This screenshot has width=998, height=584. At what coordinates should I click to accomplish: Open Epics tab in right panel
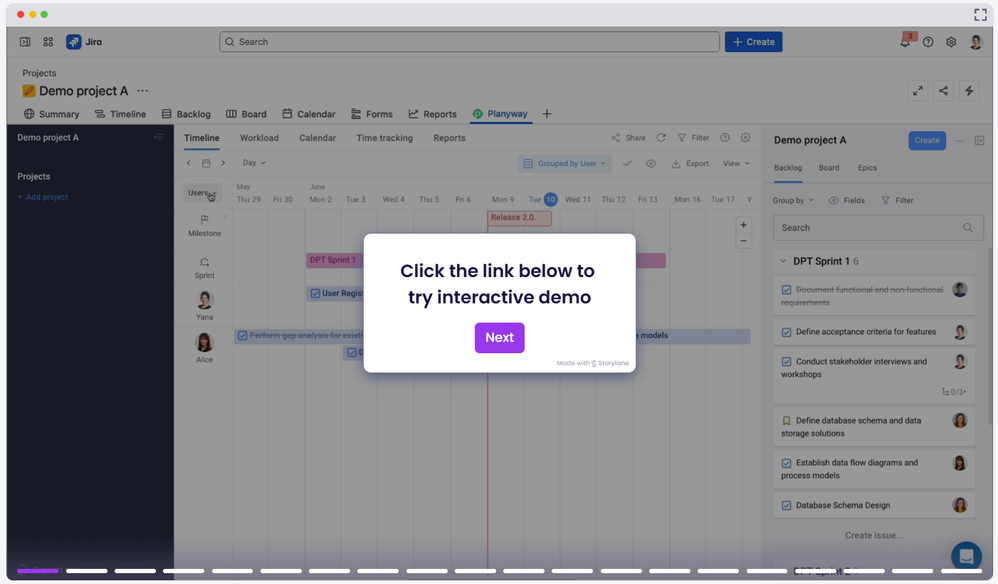click(x=867, y=168)
